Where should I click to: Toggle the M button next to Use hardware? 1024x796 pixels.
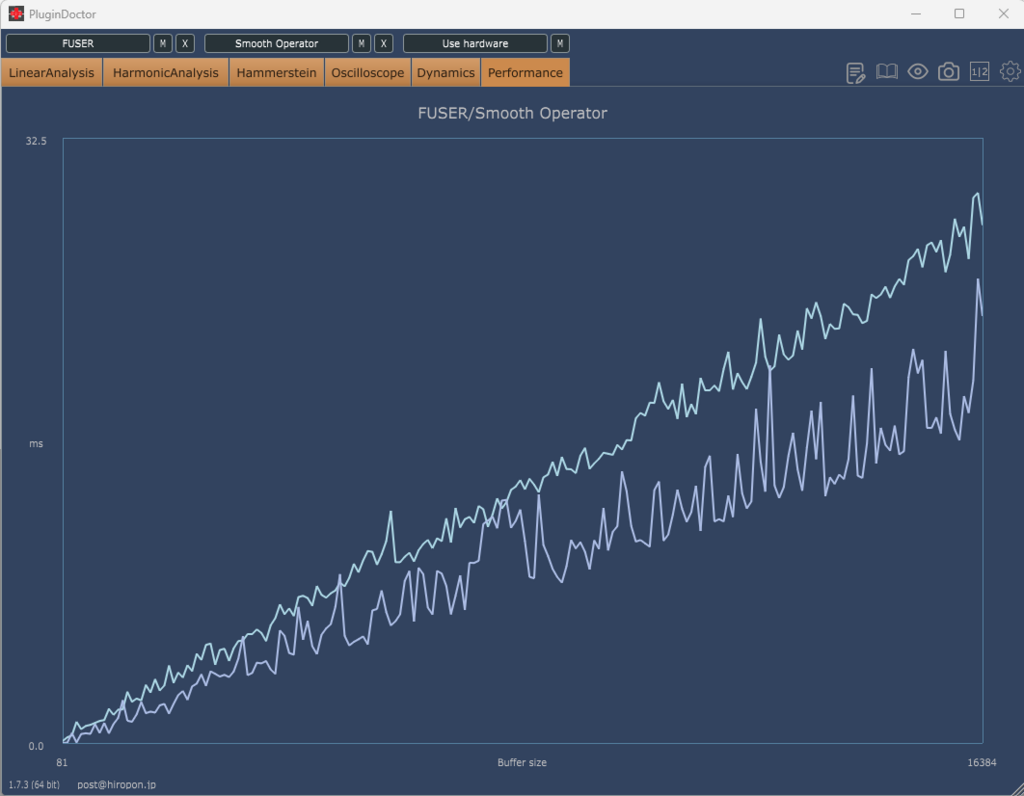point(560,44)
